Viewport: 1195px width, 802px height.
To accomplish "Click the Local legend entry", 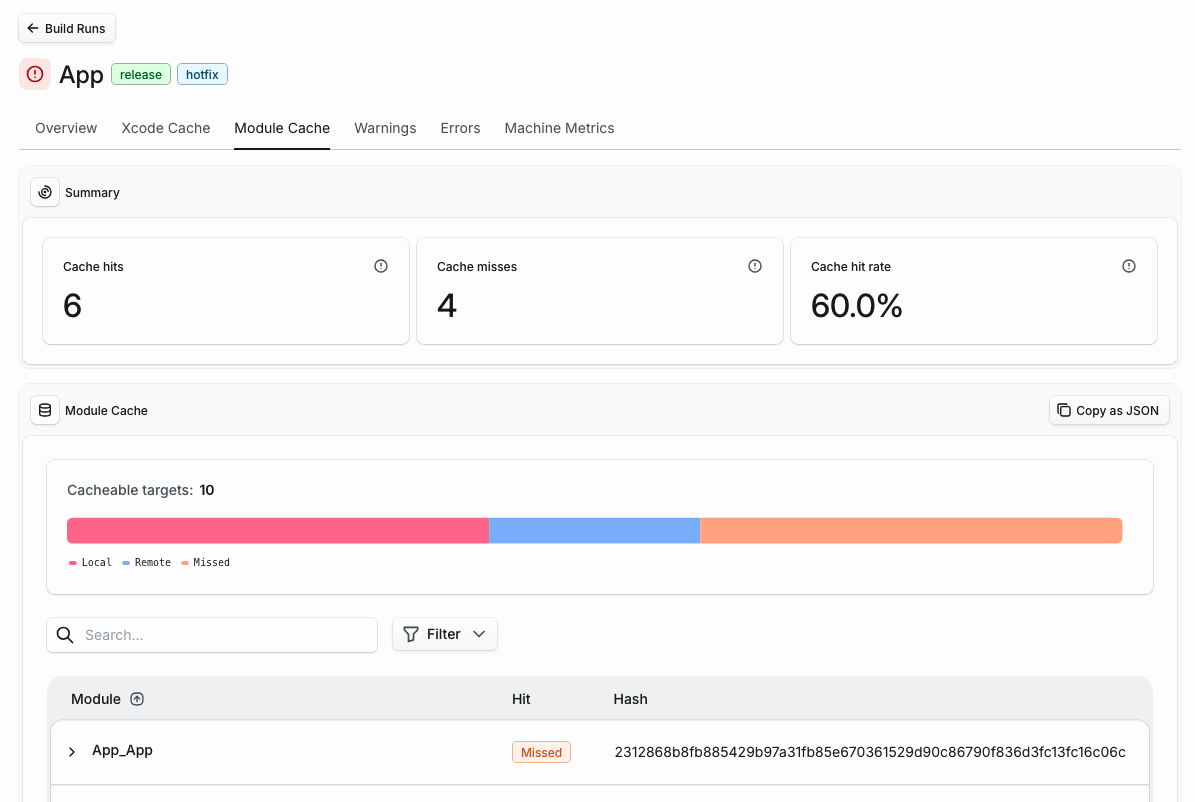I will pyautogui.click(x=90, y=563).
